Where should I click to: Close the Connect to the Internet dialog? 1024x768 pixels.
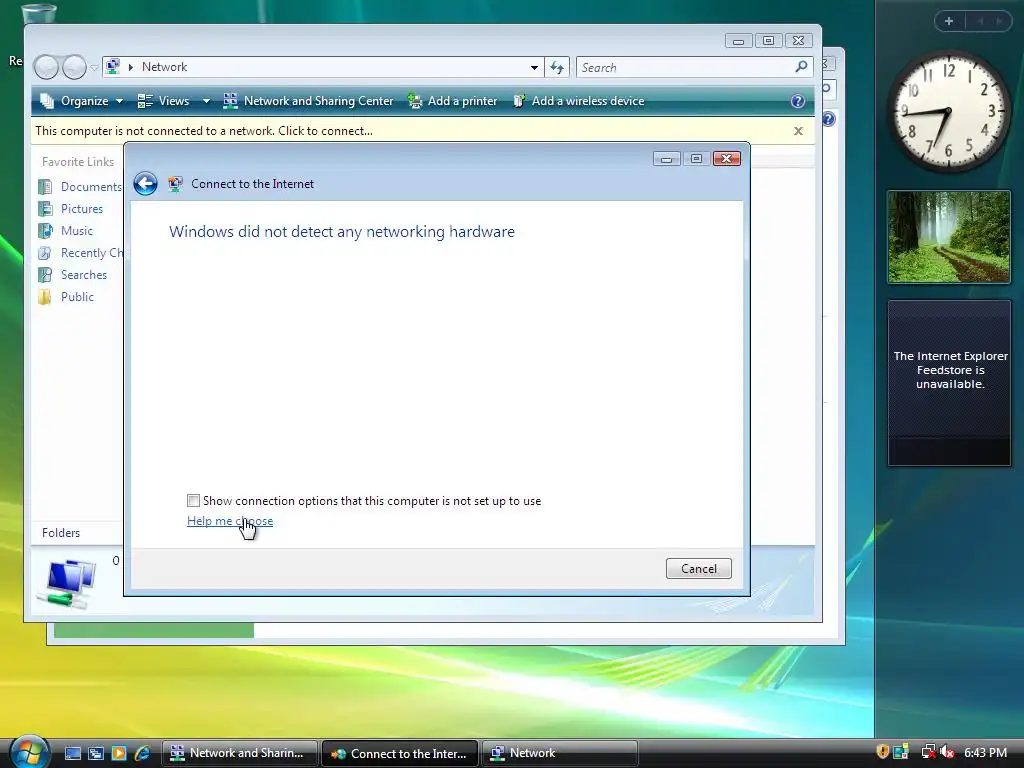tap(726, 159)
